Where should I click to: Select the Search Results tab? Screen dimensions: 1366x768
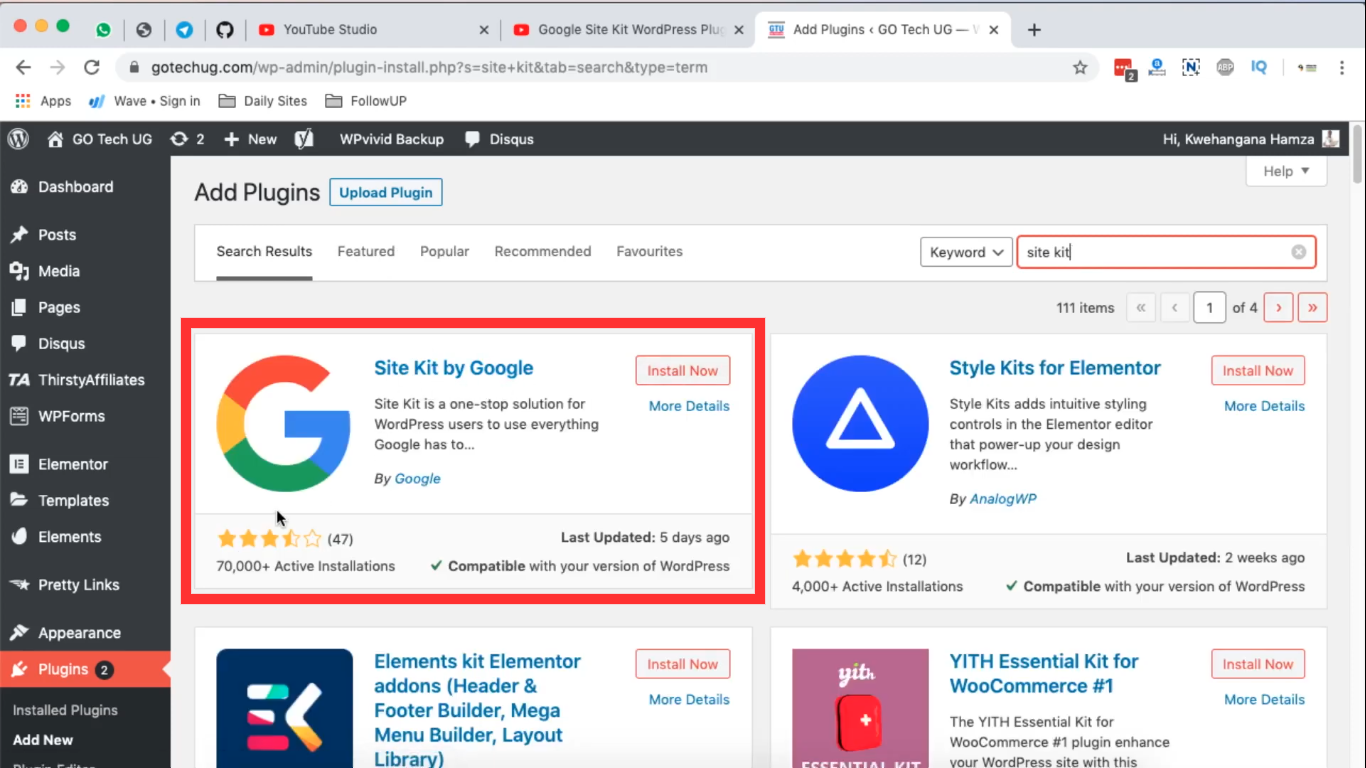pos(264,251)
